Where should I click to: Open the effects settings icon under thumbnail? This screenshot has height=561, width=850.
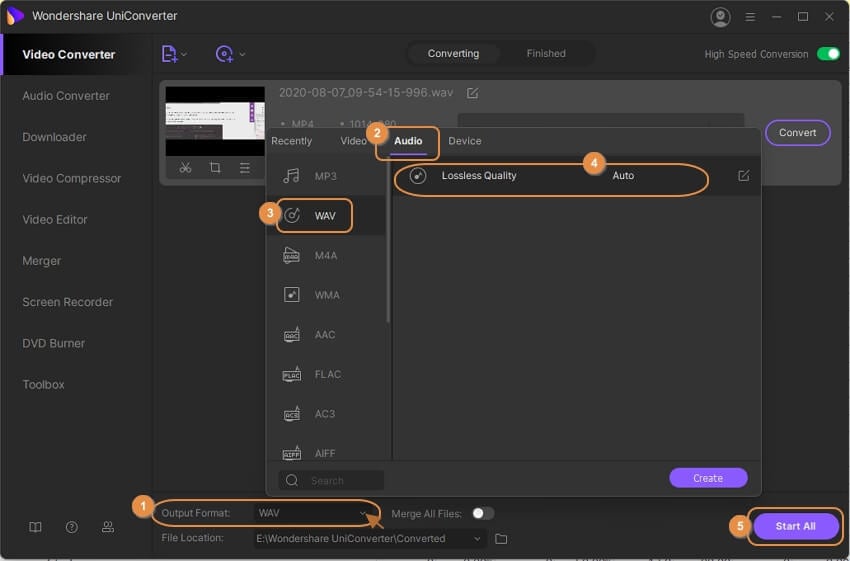[245, 167]
